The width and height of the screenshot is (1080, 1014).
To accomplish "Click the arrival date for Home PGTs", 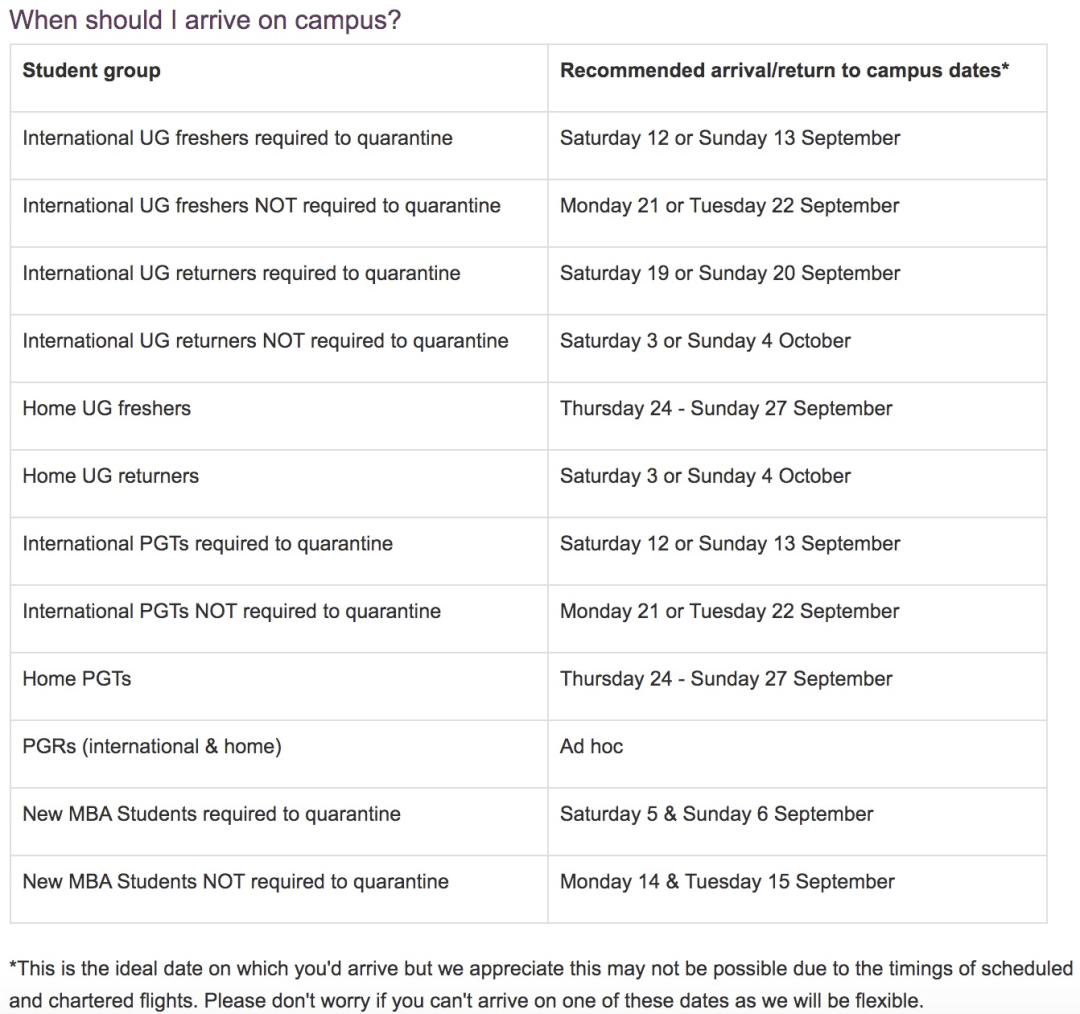I will pos(726,679).
